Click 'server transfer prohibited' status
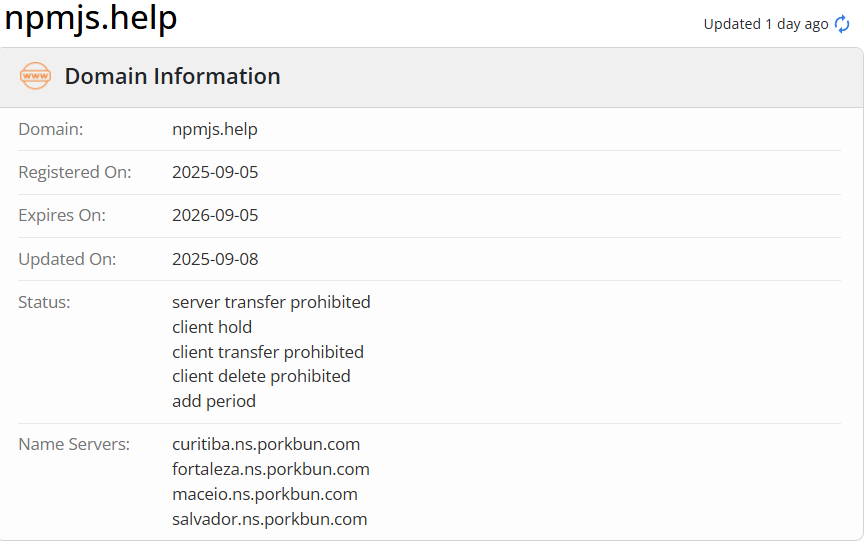 pos(271,302)
